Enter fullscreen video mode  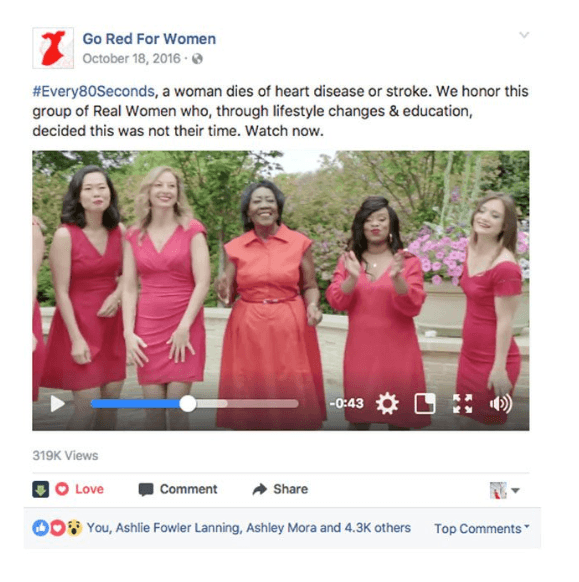click(462, 403)
